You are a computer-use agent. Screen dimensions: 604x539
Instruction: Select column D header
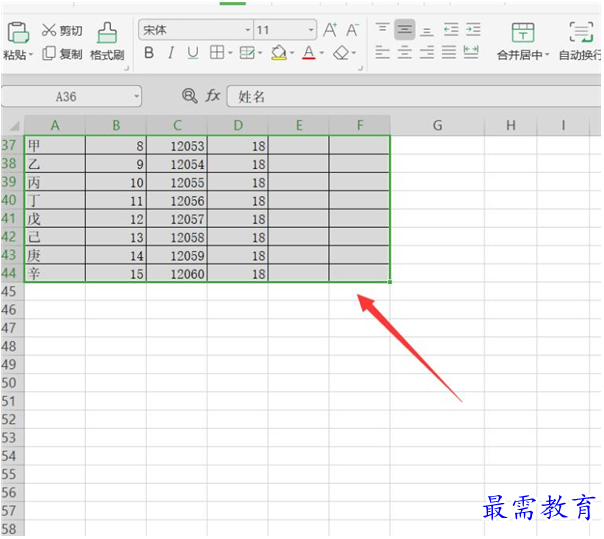[x=238, y=125]
